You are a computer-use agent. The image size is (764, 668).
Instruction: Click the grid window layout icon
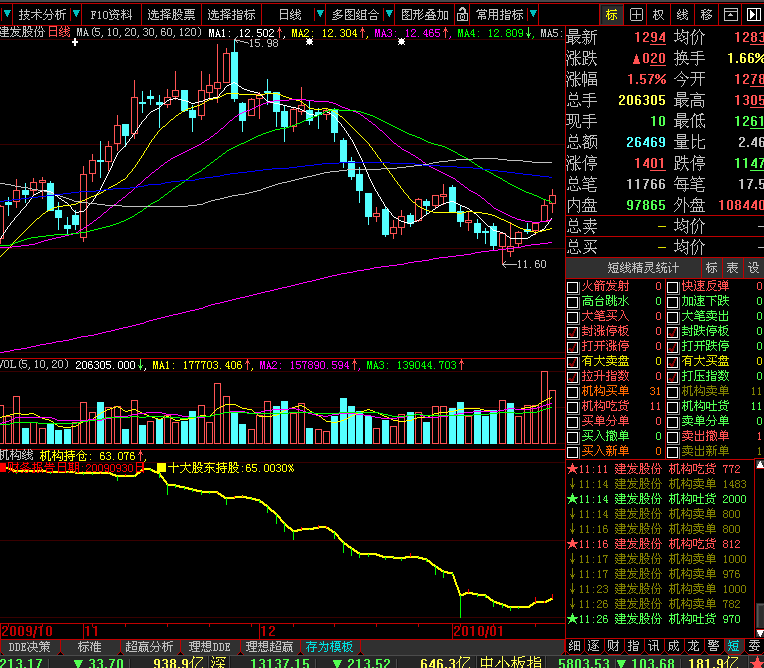click(636, 15)
